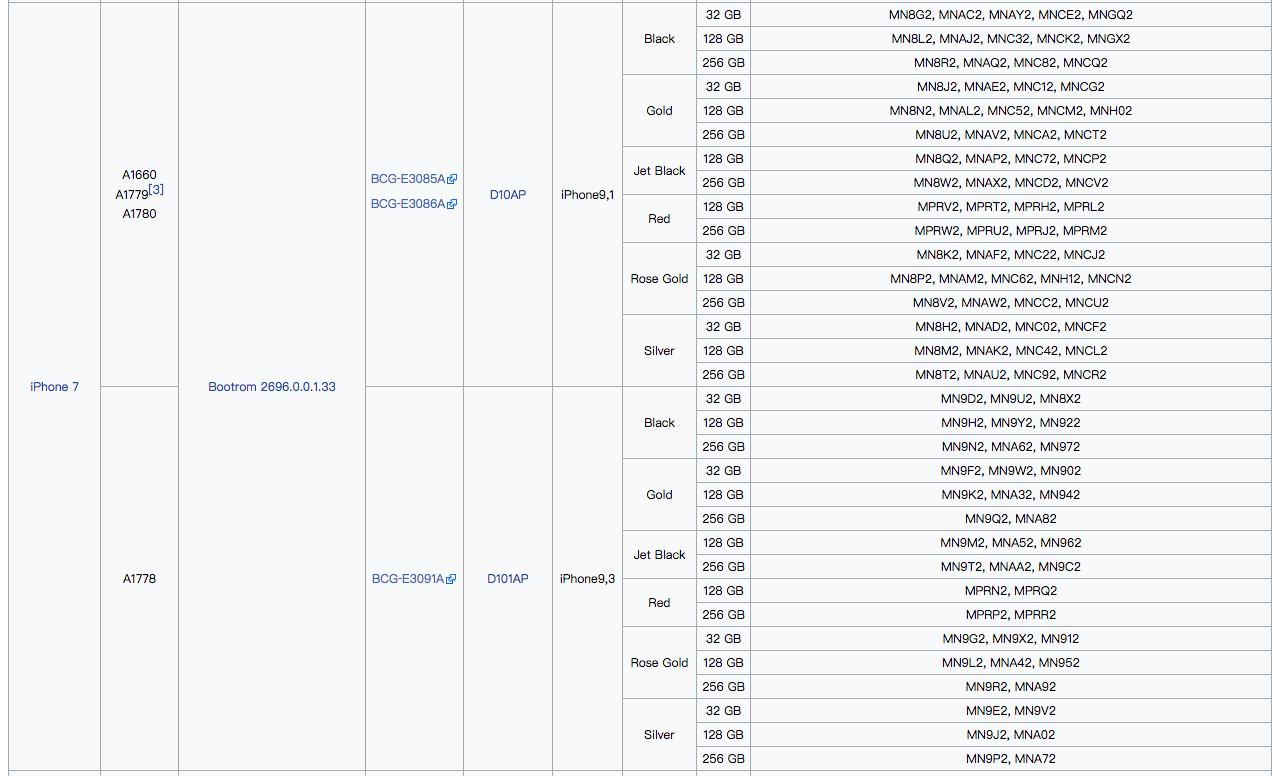Screen dimensions: 1281x776
Task: Click the cell containing MN9Q2, MNA82
Action: pyautogui.click(x=1010, y=519)
